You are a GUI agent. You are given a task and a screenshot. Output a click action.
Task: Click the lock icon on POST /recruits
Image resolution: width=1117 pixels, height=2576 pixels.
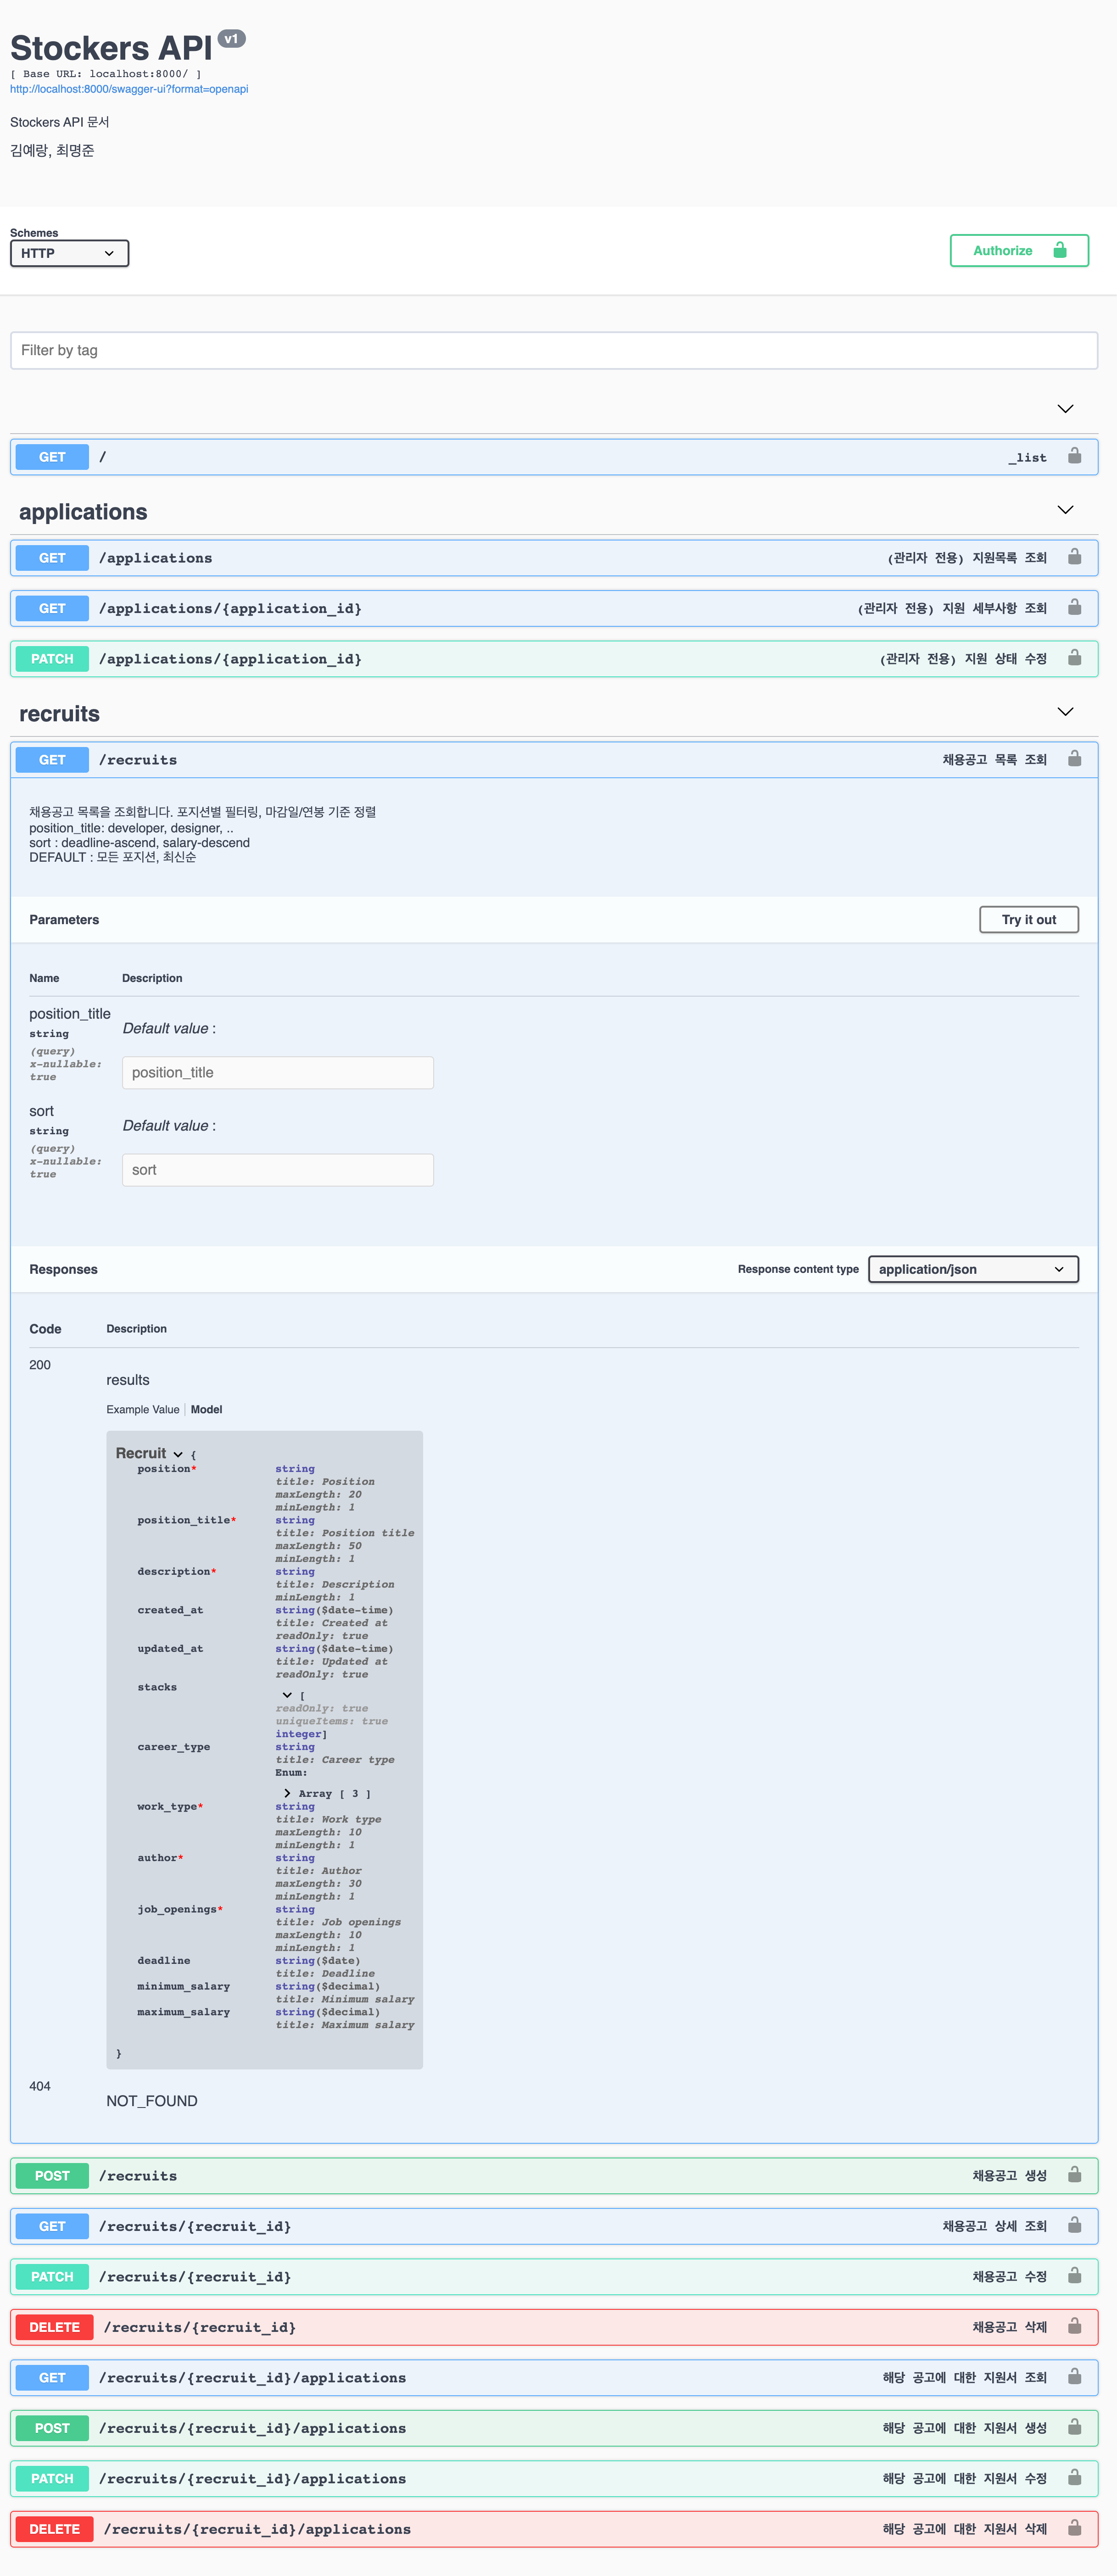(x=1075, y=2175)
